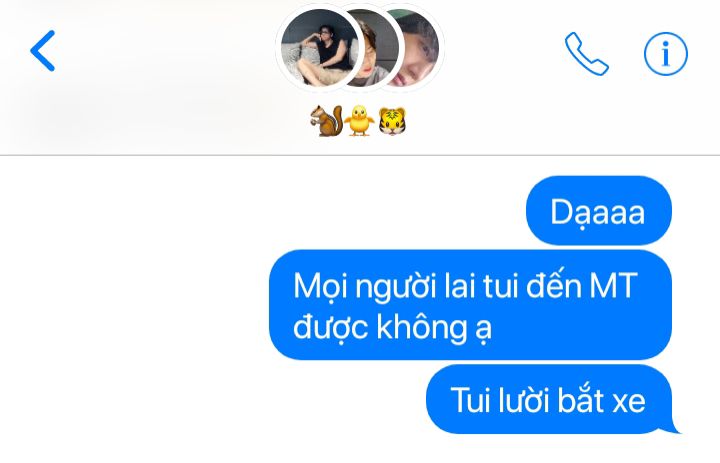Tap the chipmunk emoji in group name
This screenshot has height=463, width=720.
tap(326, 121)
